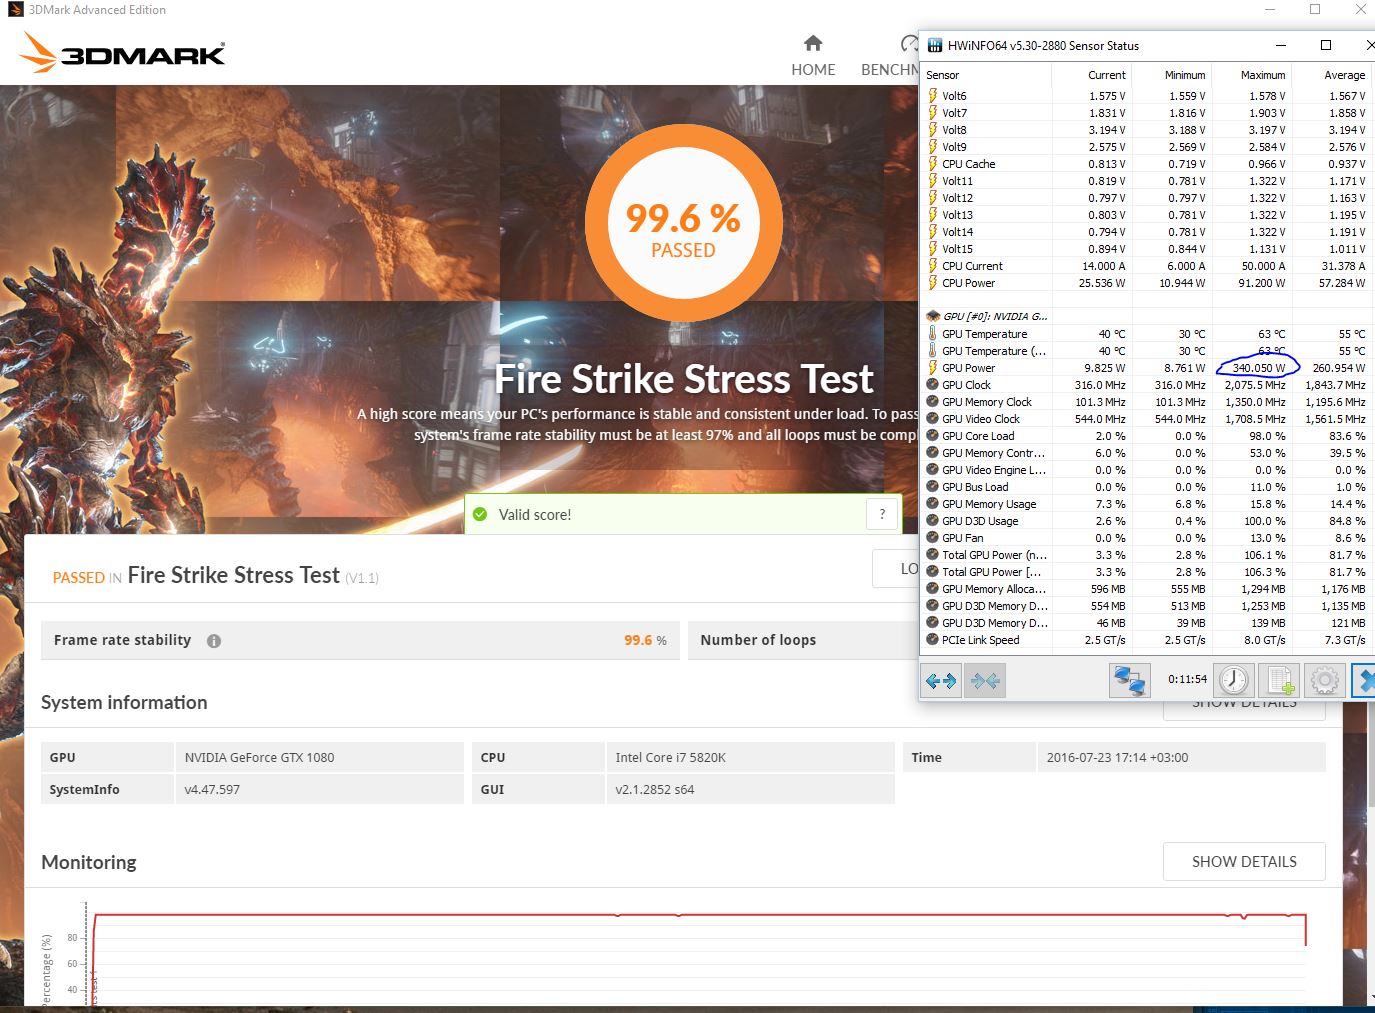Click the green checkmark beside Valid score
Screen dimensions: 1375x1013
point(480,514)
